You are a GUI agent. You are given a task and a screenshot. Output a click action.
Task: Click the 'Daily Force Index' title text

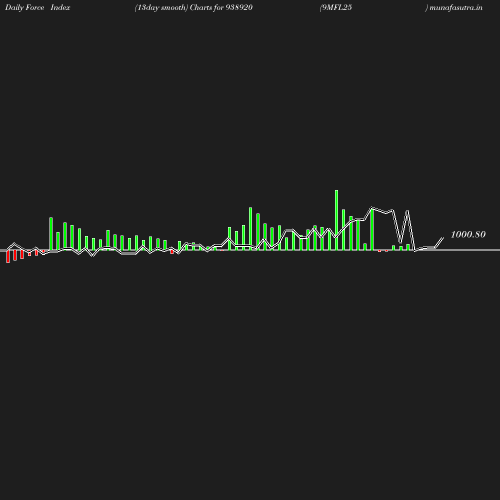(38, 7)
